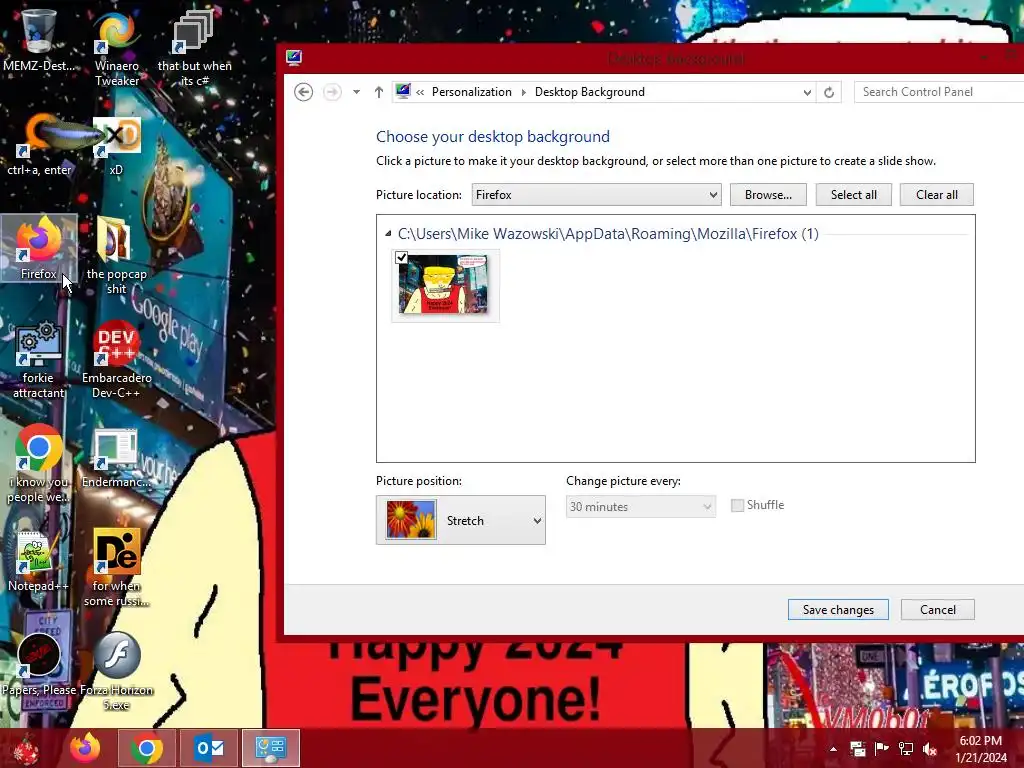Click the Control Panel window title icon
This screenshot has width=1024, height=768.
(294, 58)
